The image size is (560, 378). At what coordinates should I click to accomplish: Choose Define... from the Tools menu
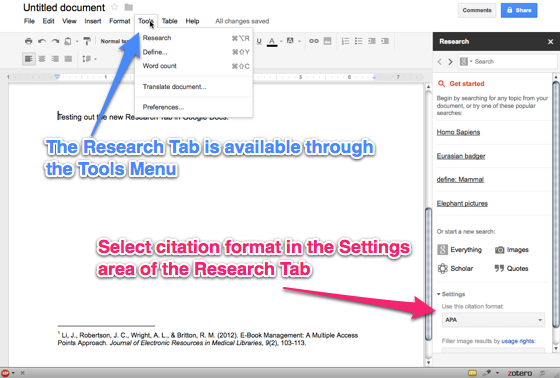tap(194, 52)
